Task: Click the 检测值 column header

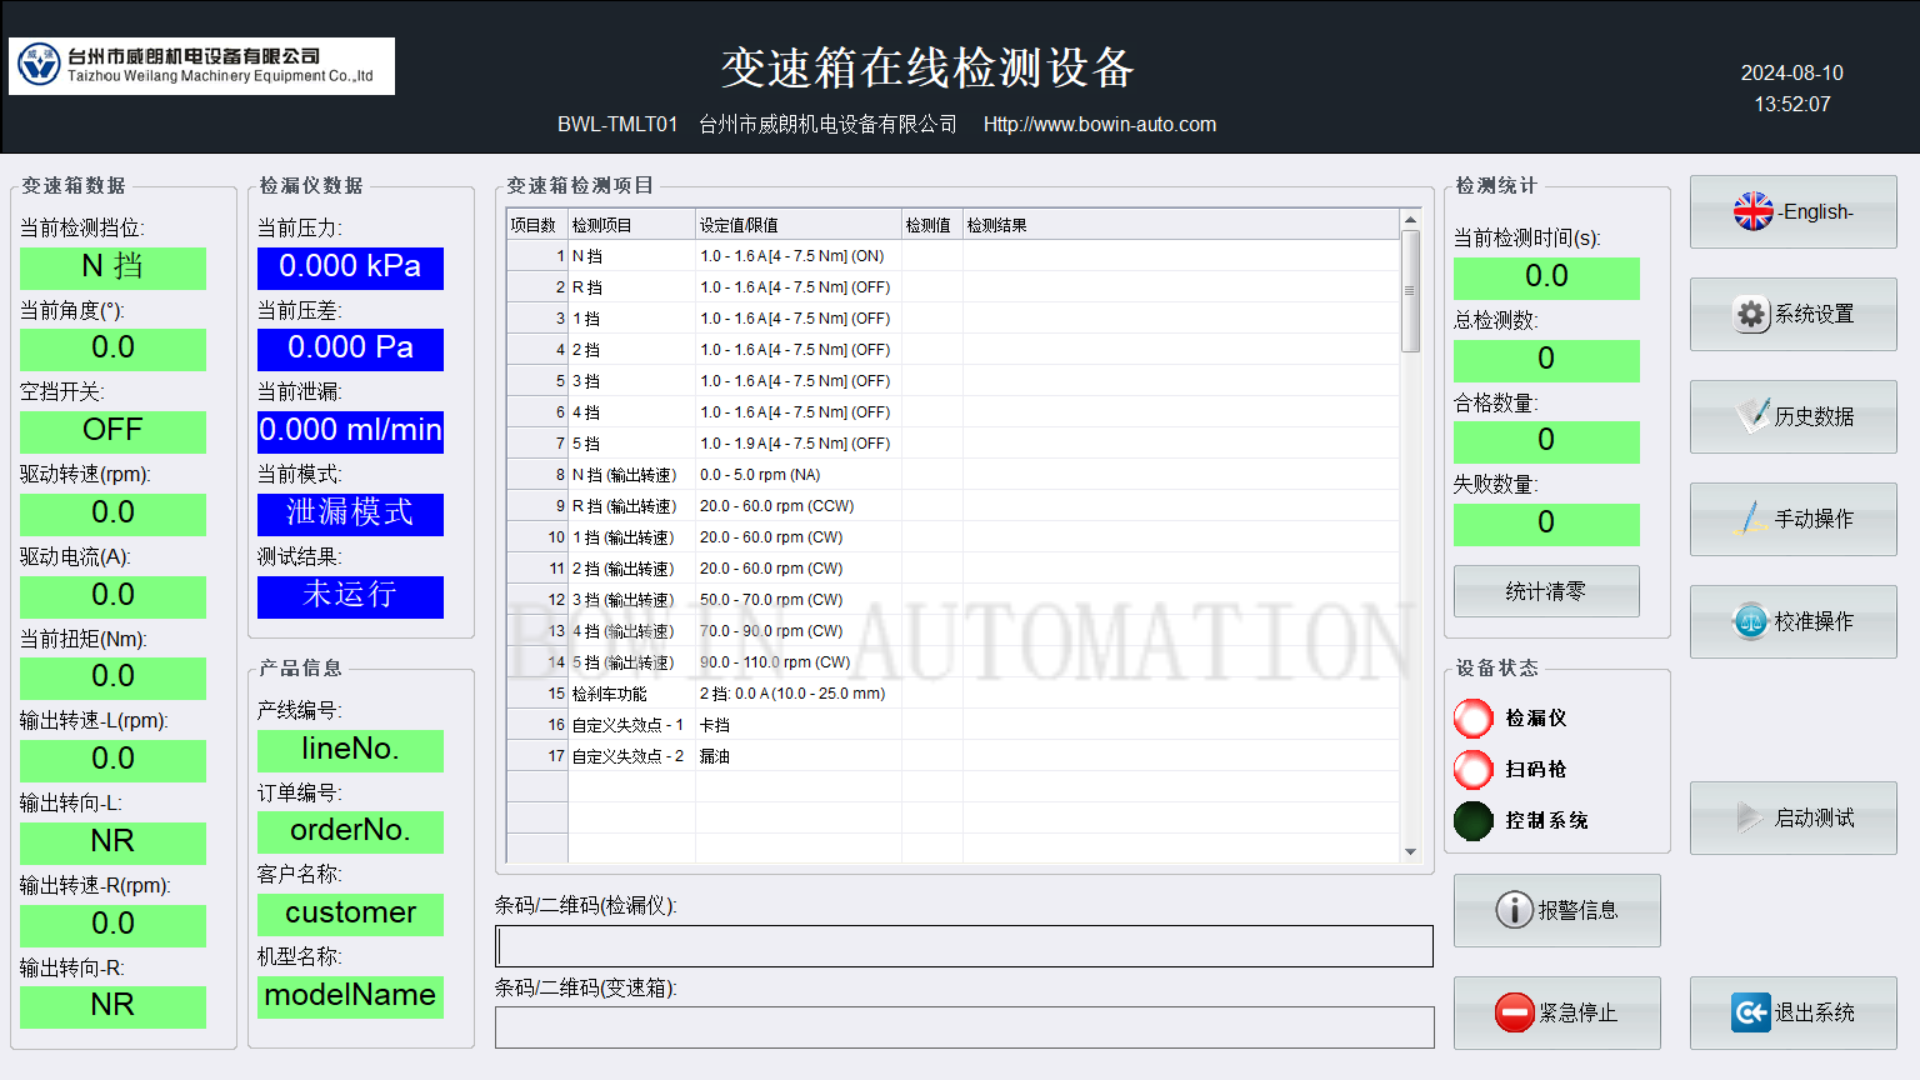Action: (931, 225)
